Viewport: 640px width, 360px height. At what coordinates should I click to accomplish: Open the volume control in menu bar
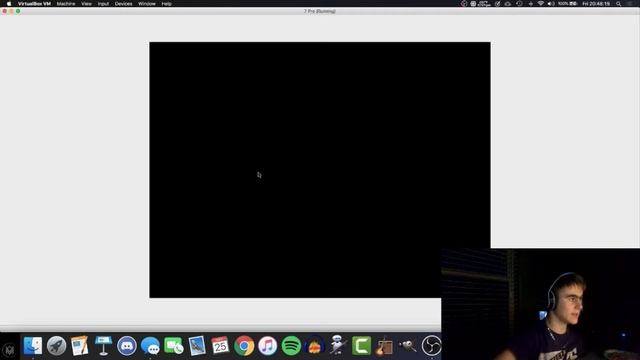[x=551, y=4]
